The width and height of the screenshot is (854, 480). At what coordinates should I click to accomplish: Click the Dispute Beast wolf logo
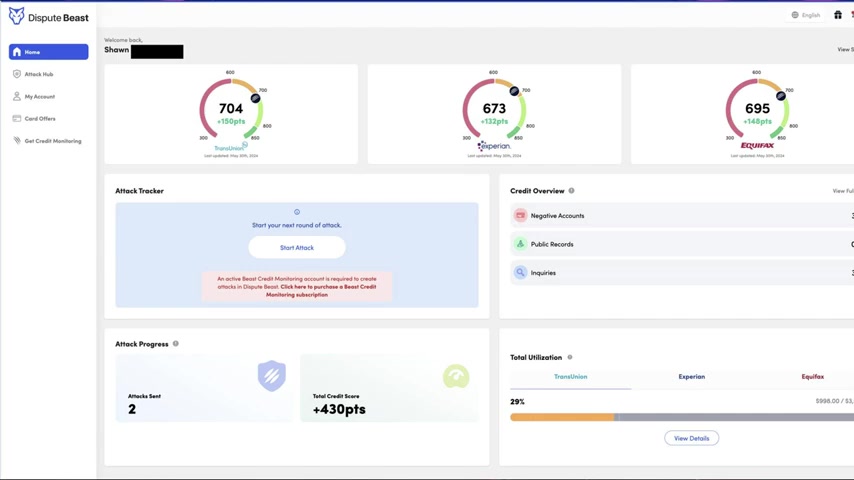pos(16,16)
